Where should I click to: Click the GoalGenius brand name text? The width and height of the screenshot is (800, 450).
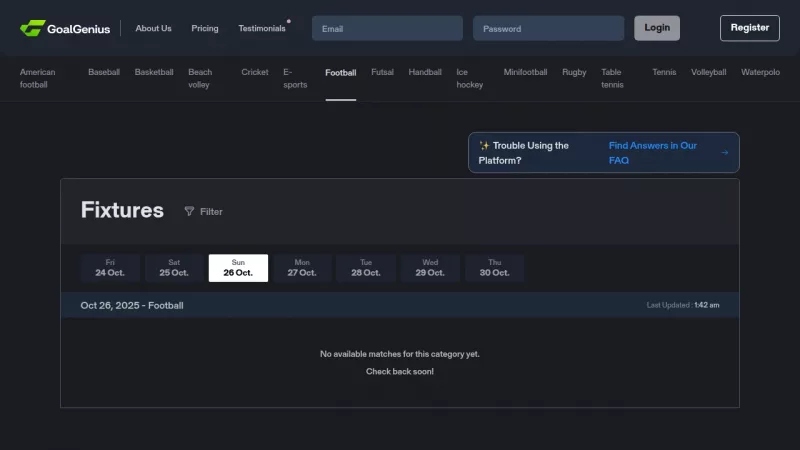79,29
